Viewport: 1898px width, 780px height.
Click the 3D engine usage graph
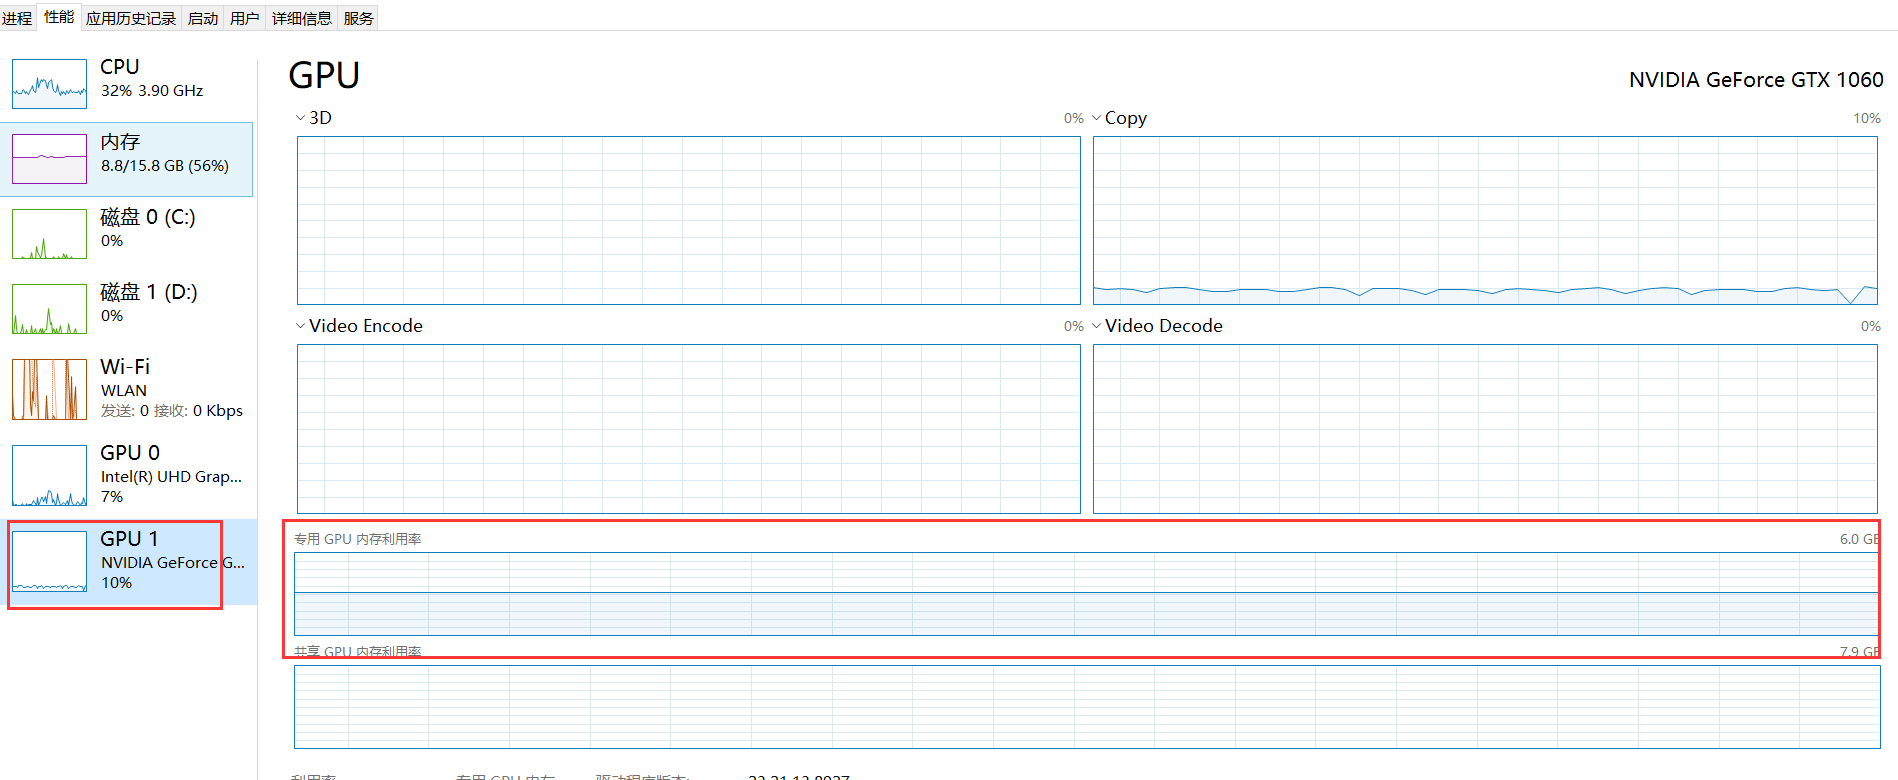689,221
